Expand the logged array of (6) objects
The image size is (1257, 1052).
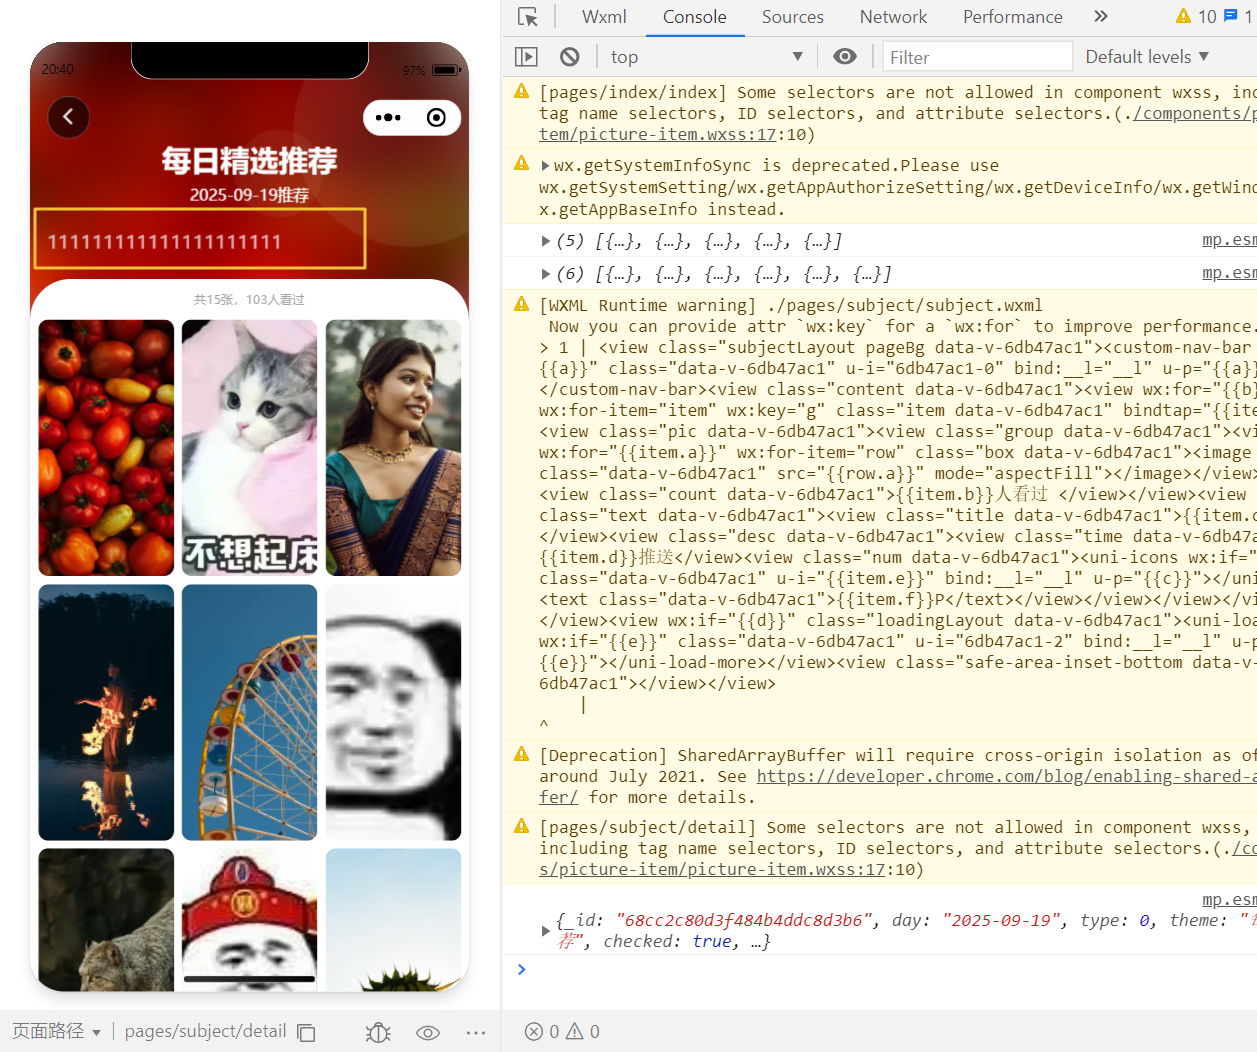[x=545, y=274]
